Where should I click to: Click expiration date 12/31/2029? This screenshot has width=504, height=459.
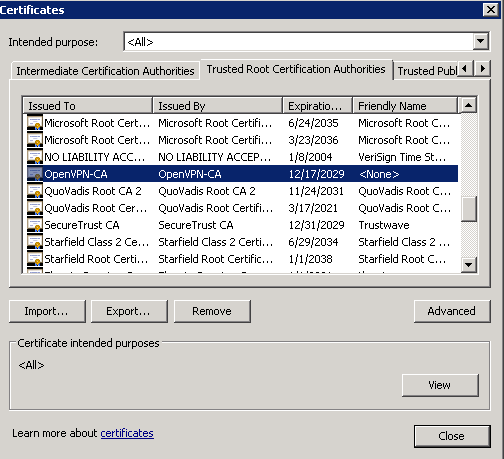click(316, 225)
